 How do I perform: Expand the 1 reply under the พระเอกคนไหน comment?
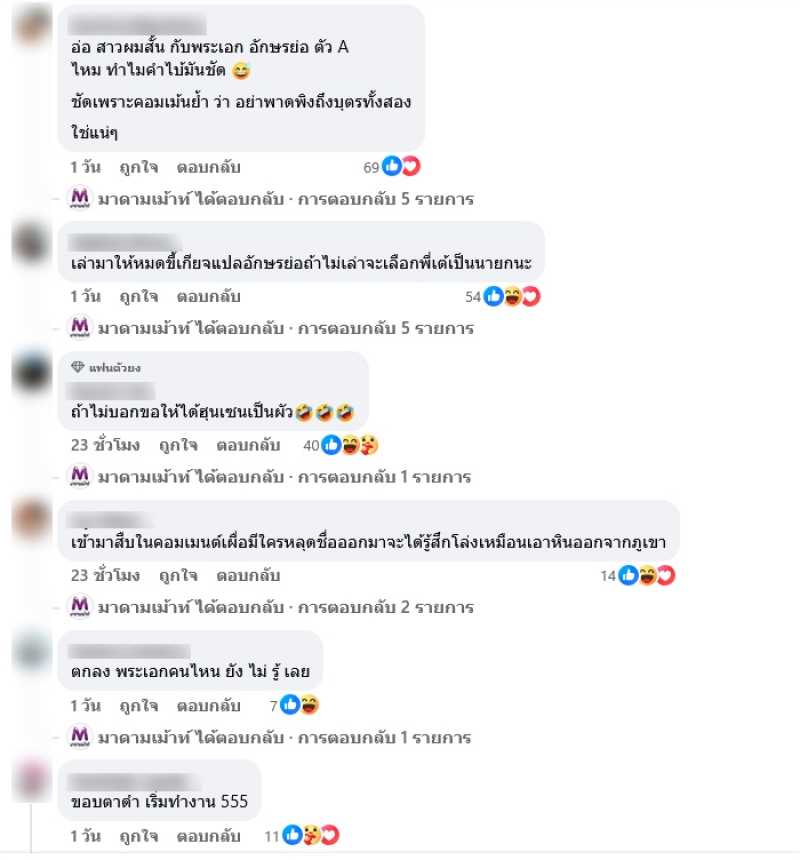(x=384, y=737)
